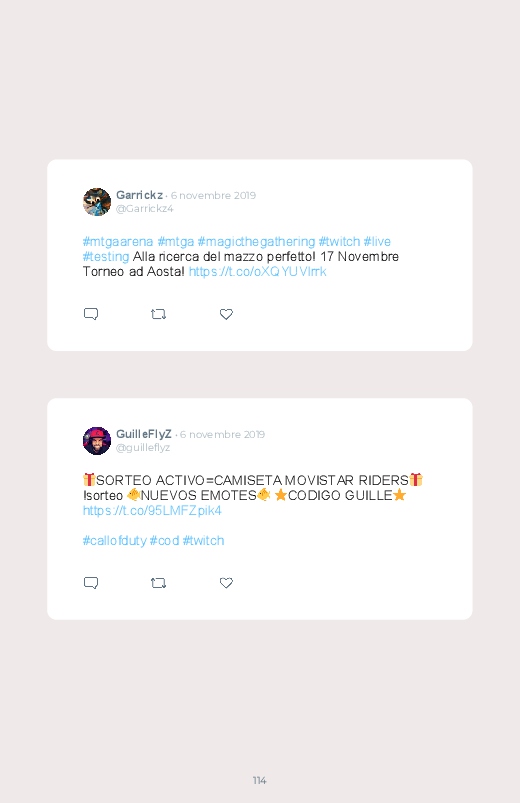This screenshot has width=520, height=803.
Task: Click the #mtga hashtag
Action: (x=176, y=241)
